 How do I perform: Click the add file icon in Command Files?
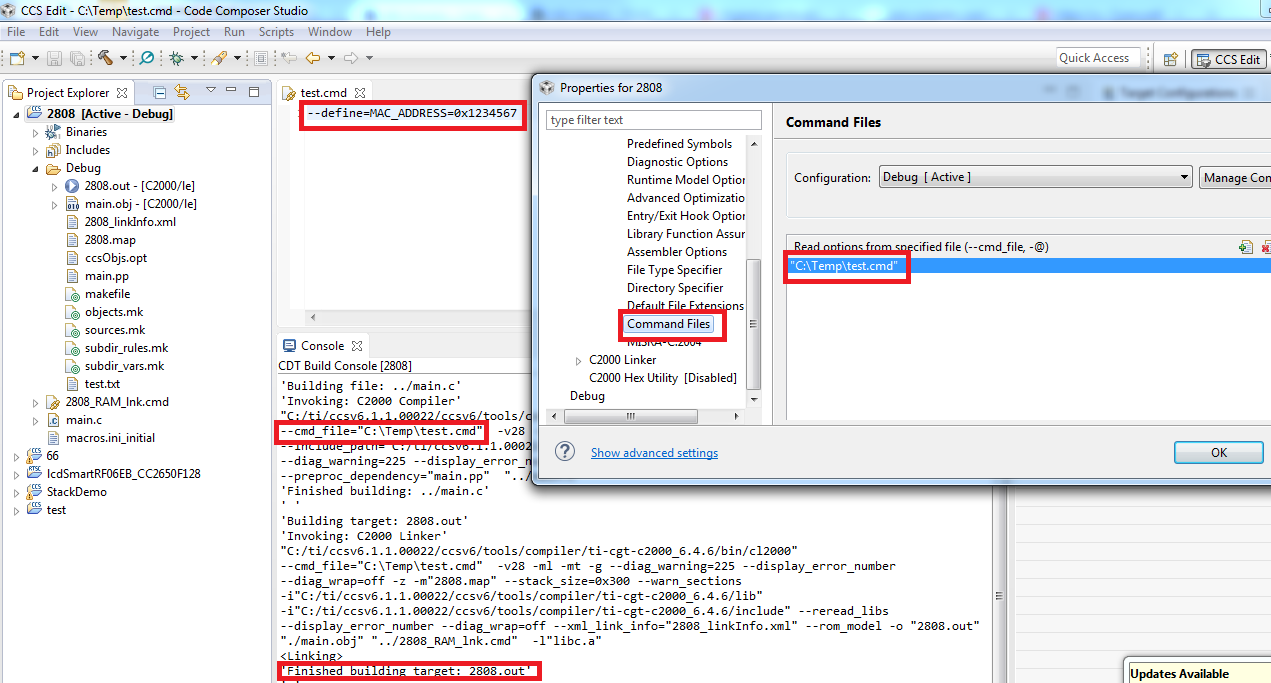pos(1245,247)
